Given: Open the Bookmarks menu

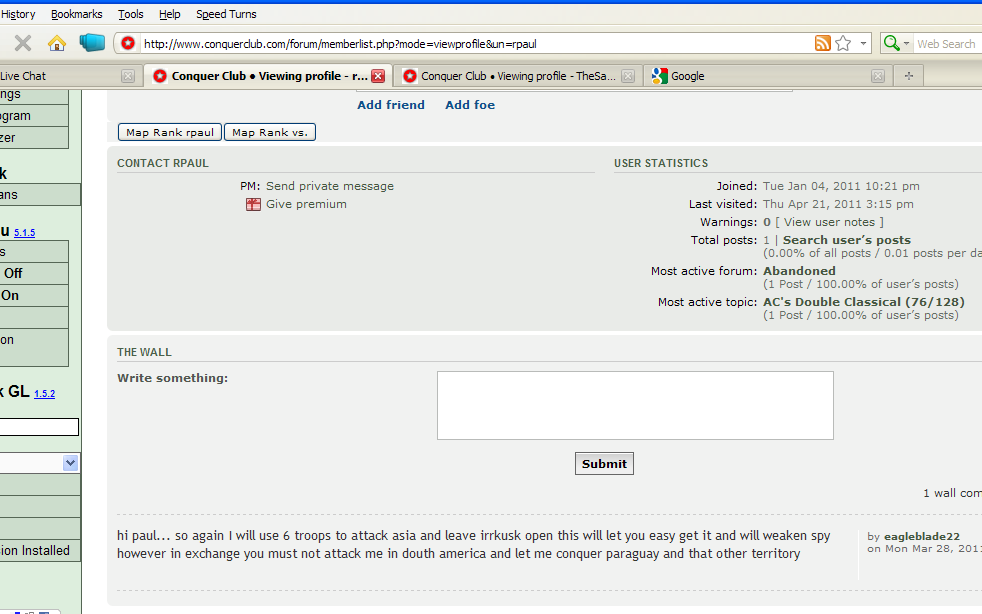Looking at the screenshot, I should click(x=77, y=14).
